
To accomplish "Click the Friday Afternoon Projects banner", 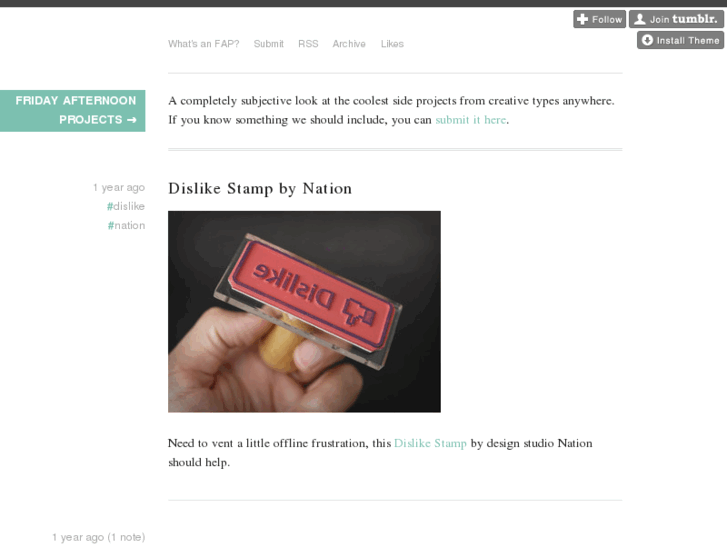I will [x=72, y=111].
